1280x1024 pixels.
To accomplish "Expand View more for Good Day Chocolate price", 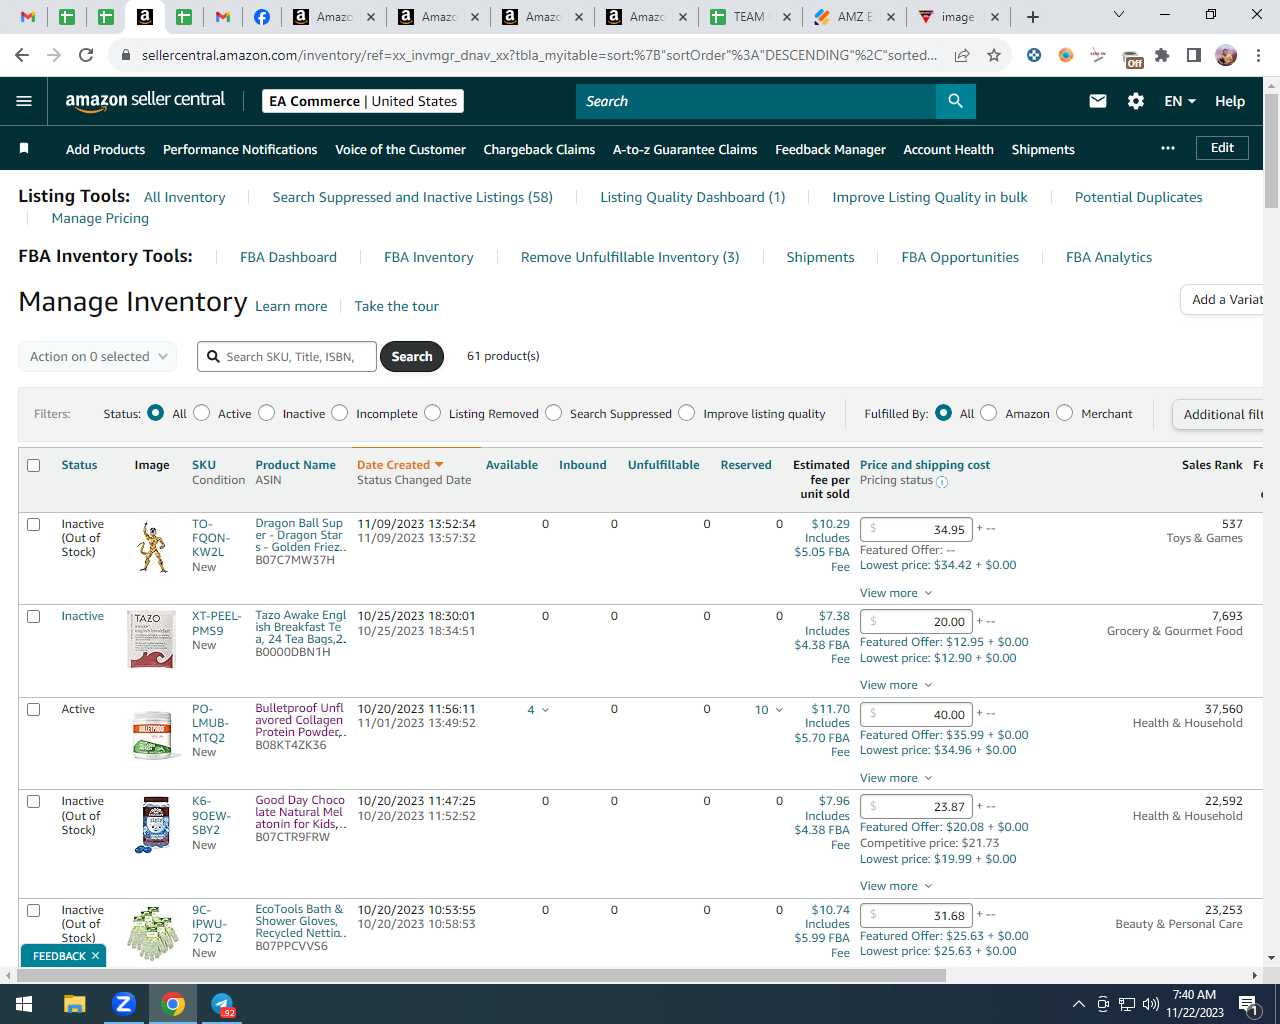I will (x=895, y=886).
